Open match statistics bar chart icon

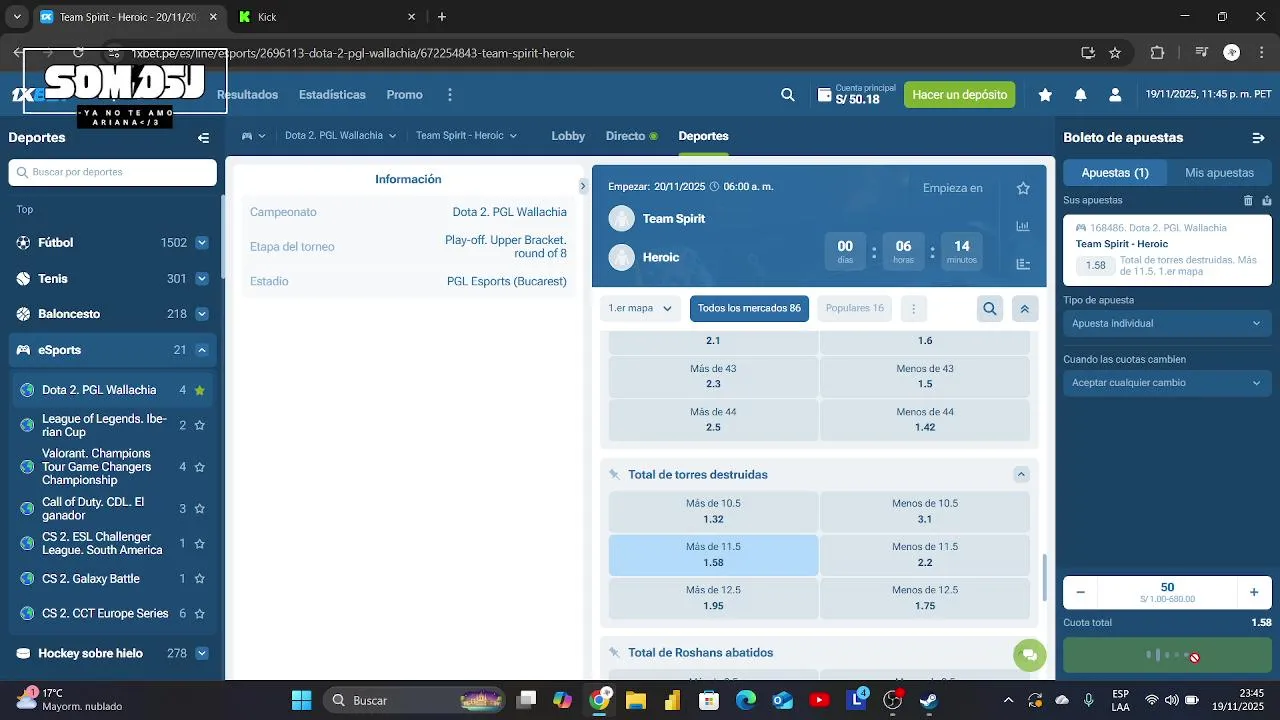pyautogui.click(x=1023, y=226)
